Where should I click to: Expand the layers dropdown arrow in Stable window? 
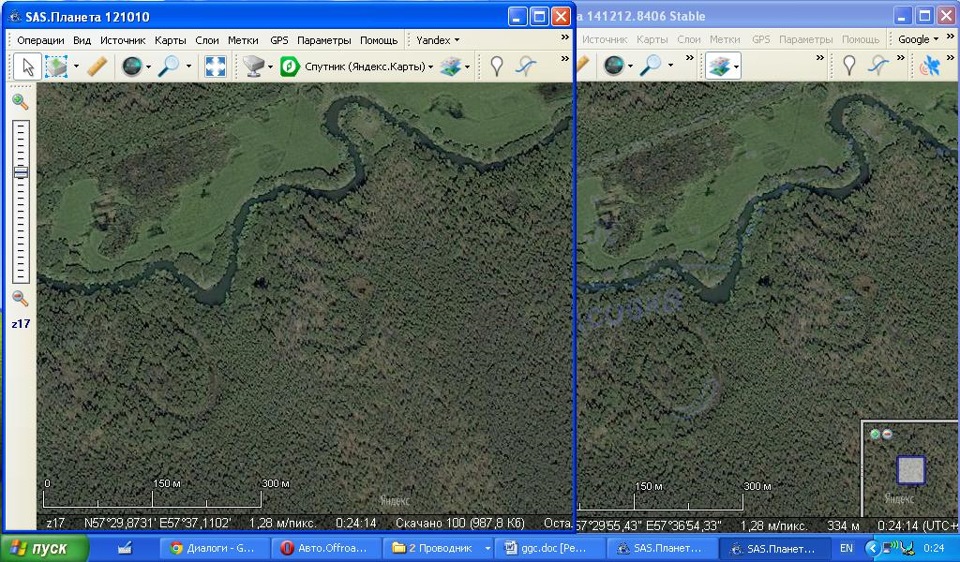pyautogui.click(x=735, y=66)
